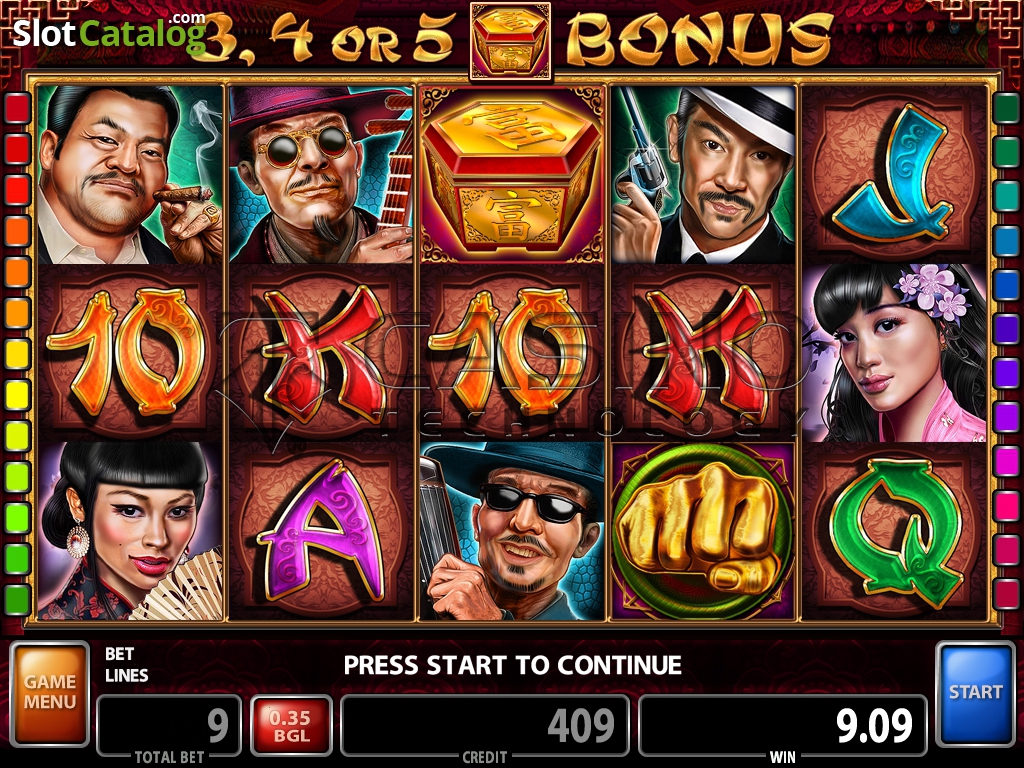Click the top red payline marker on left
The image size is (1024, 768).
(18, 108)
